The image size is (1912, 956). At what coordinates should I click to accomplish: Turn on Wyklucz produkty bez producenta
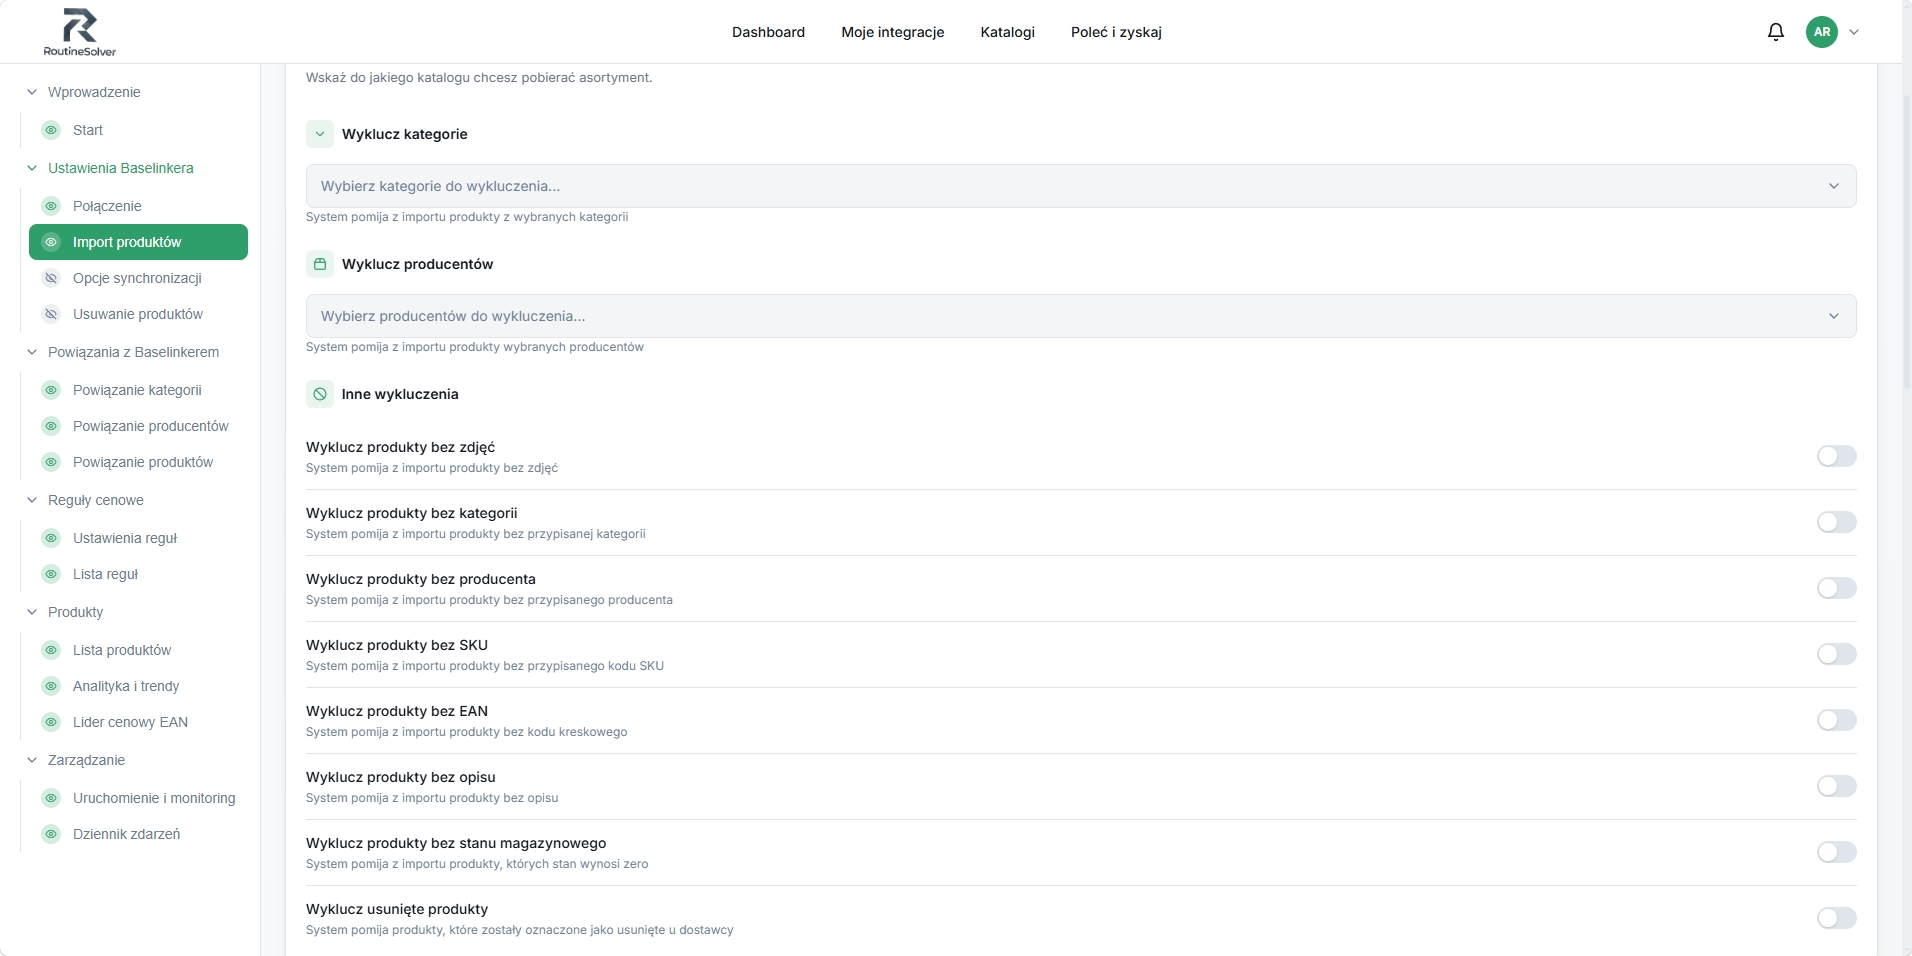tap(1836, 588)
